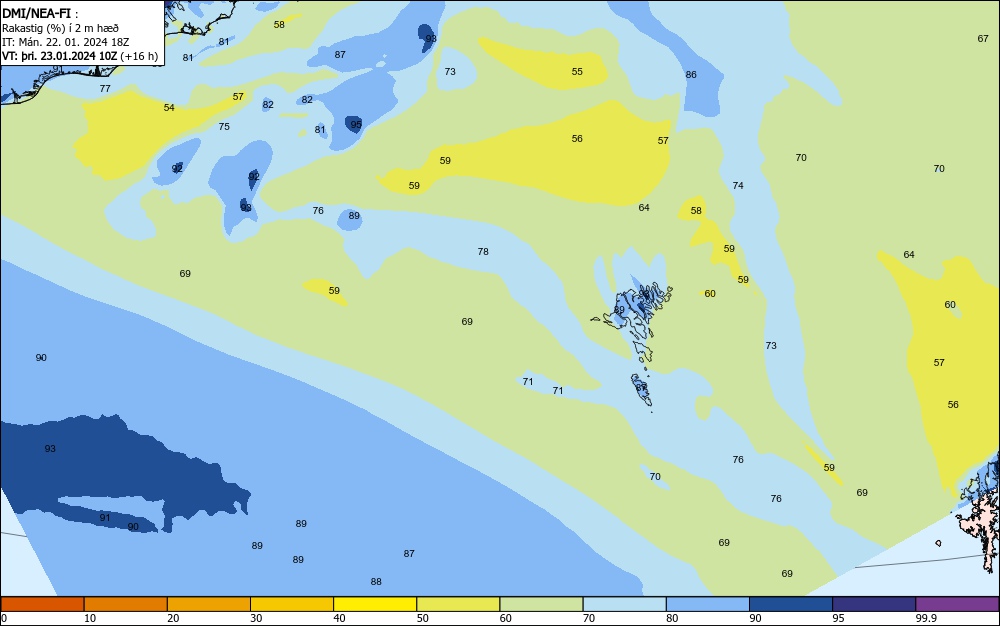This screenshot has width=1000, height=626.
Task: Click the humidity value 88 on the map
Action: pos(376,581)
